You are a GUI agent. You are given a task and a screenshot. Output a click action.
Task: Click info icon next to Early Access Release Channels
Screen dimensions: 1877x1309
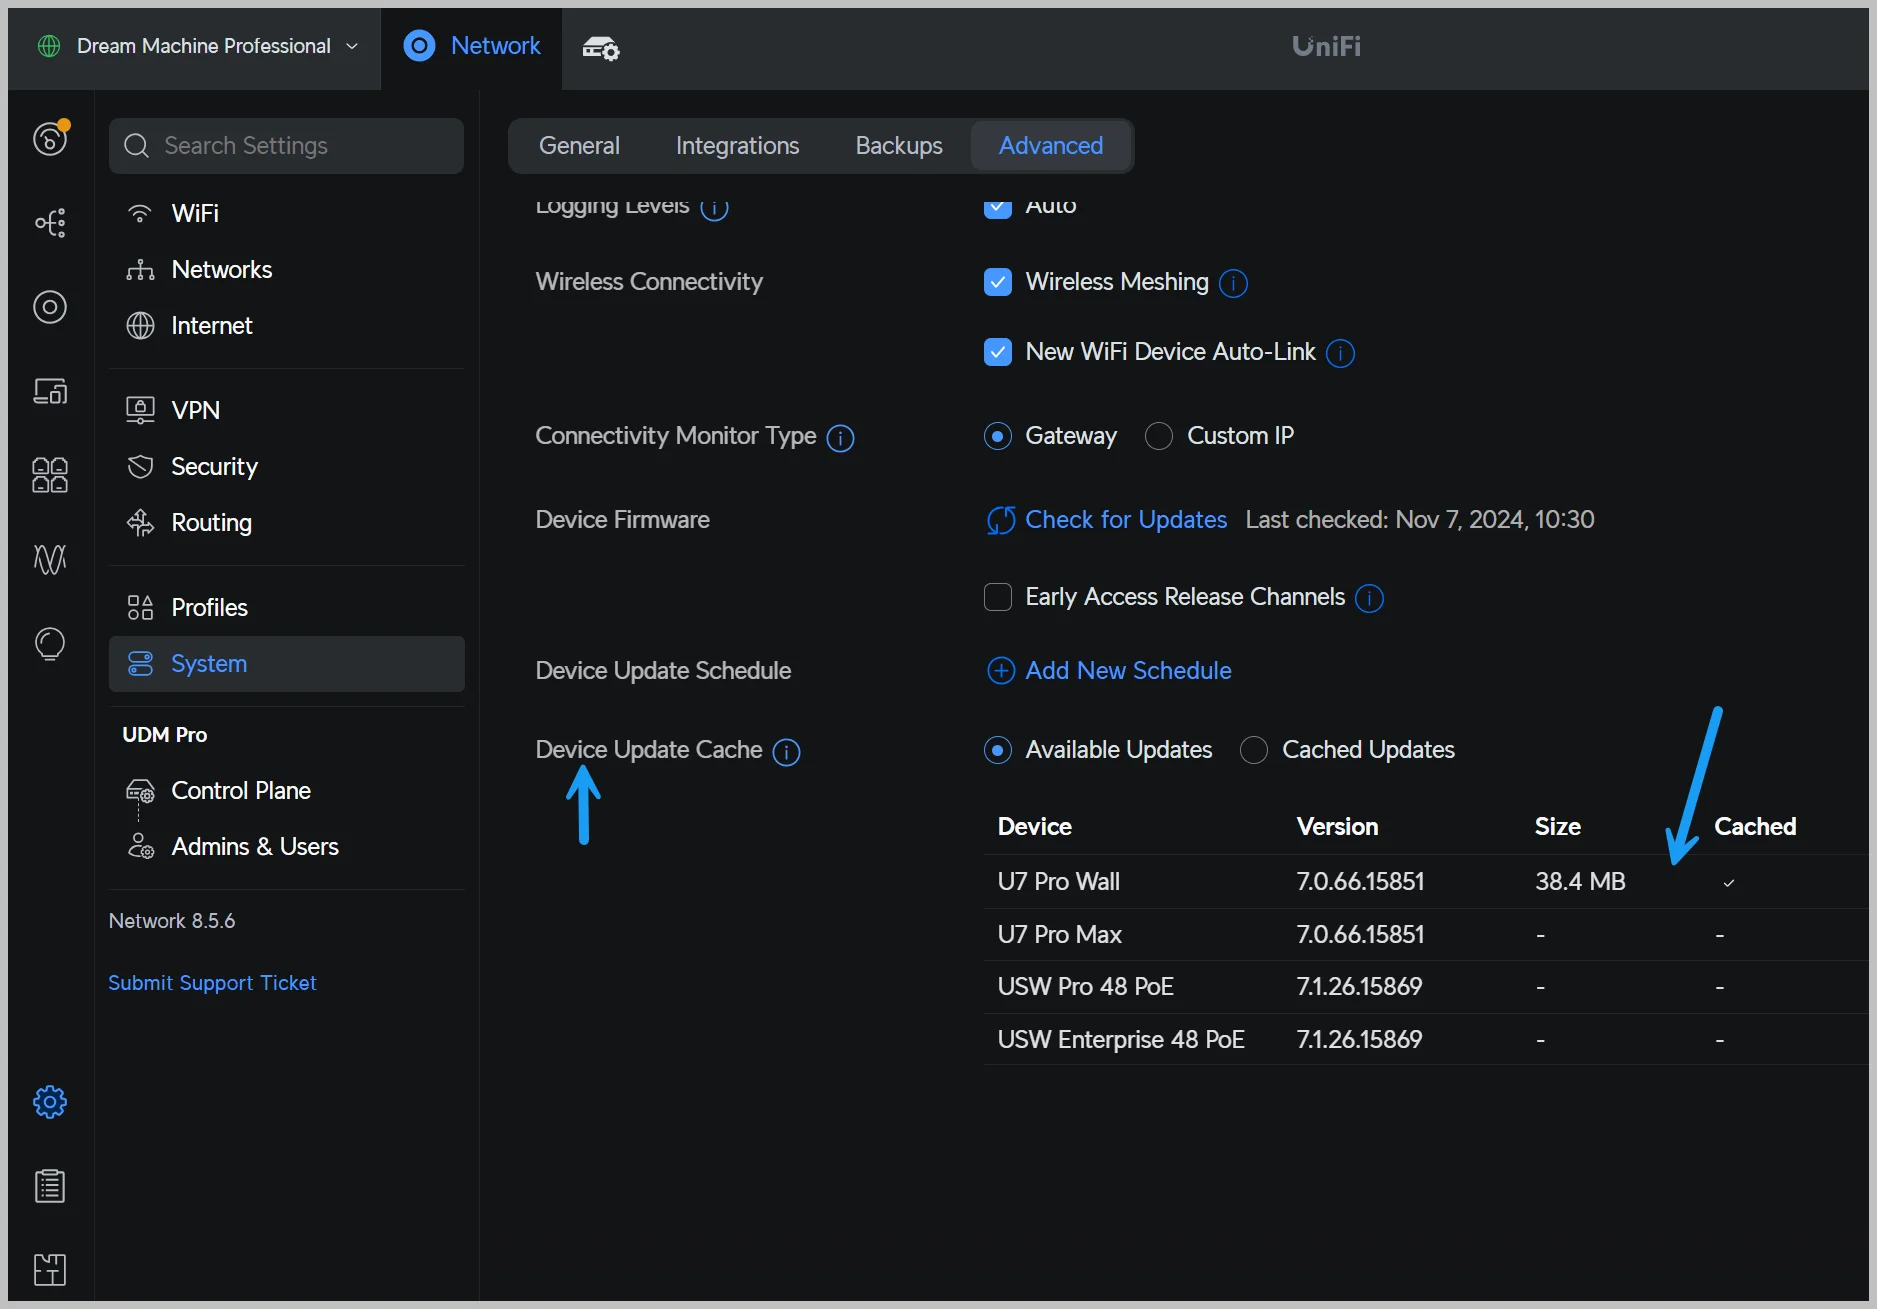click(x=1369, y=598)
